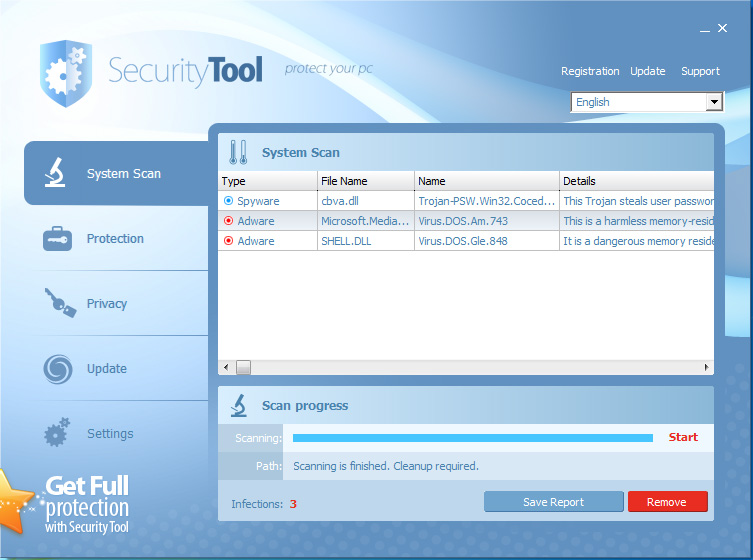Click the scrollbar left arrow in results list
The image size is (753, 560).
[x=226, y=367]
